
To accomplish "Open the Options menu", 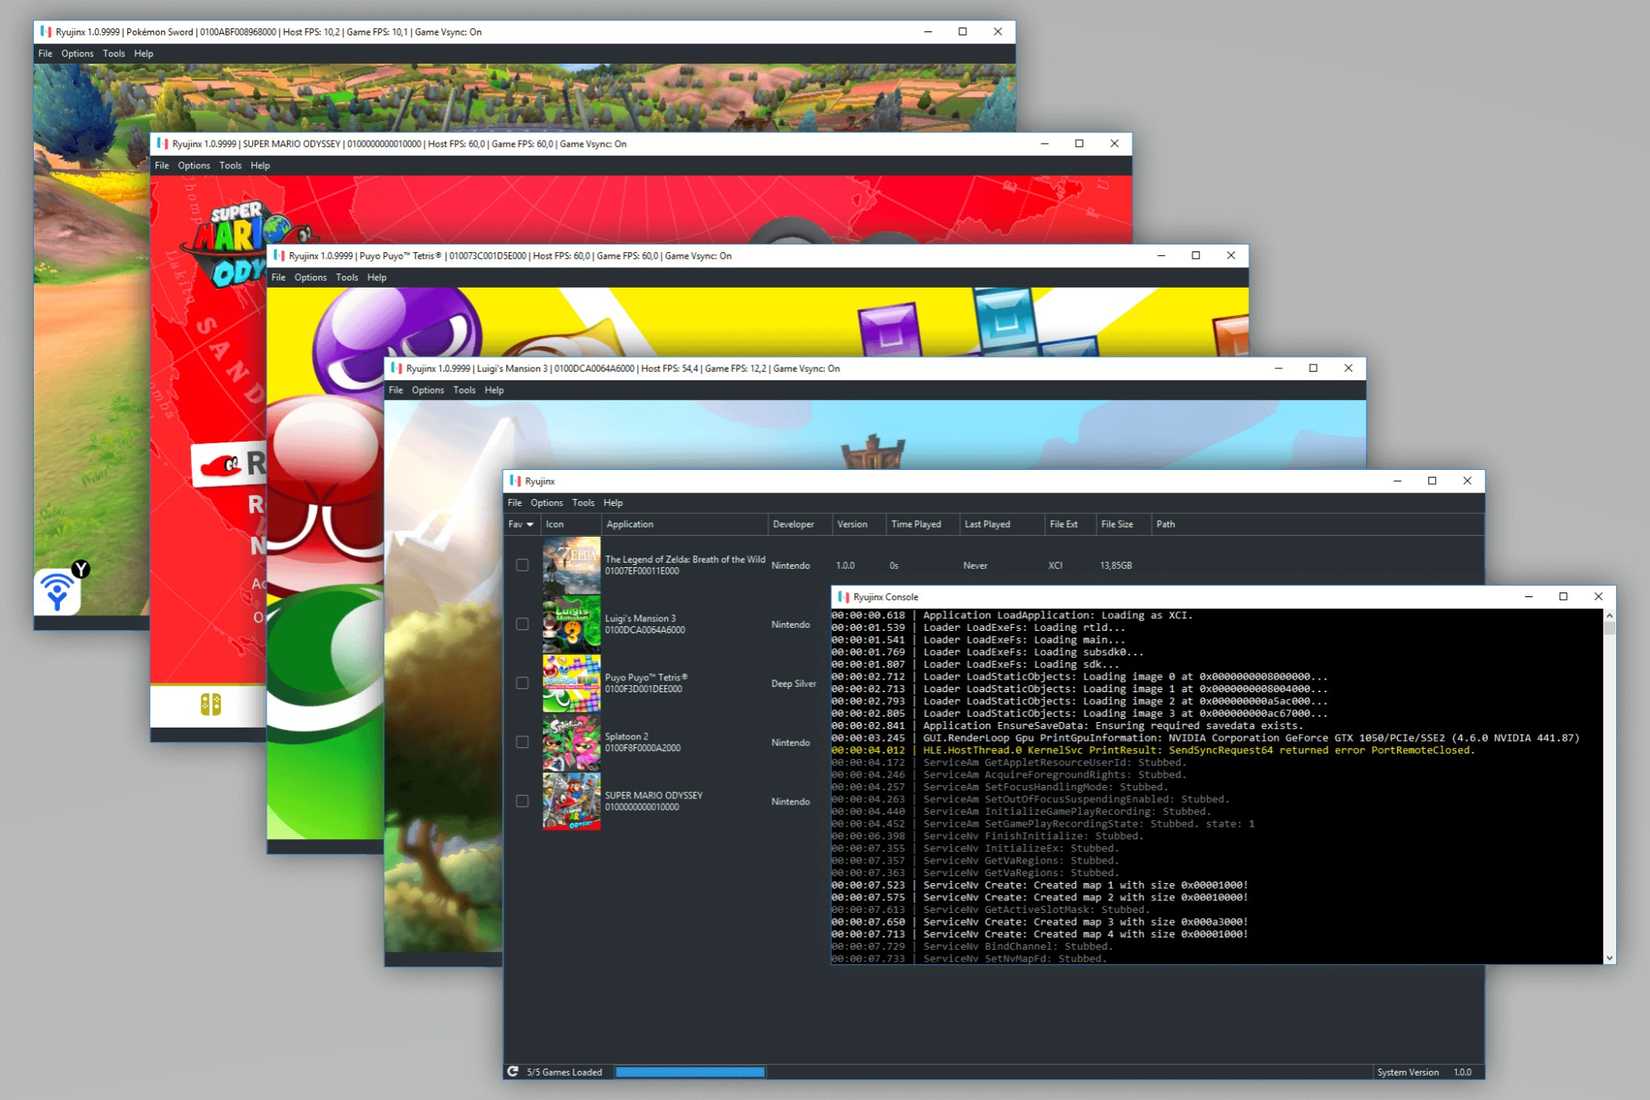I will coord(546,502).
